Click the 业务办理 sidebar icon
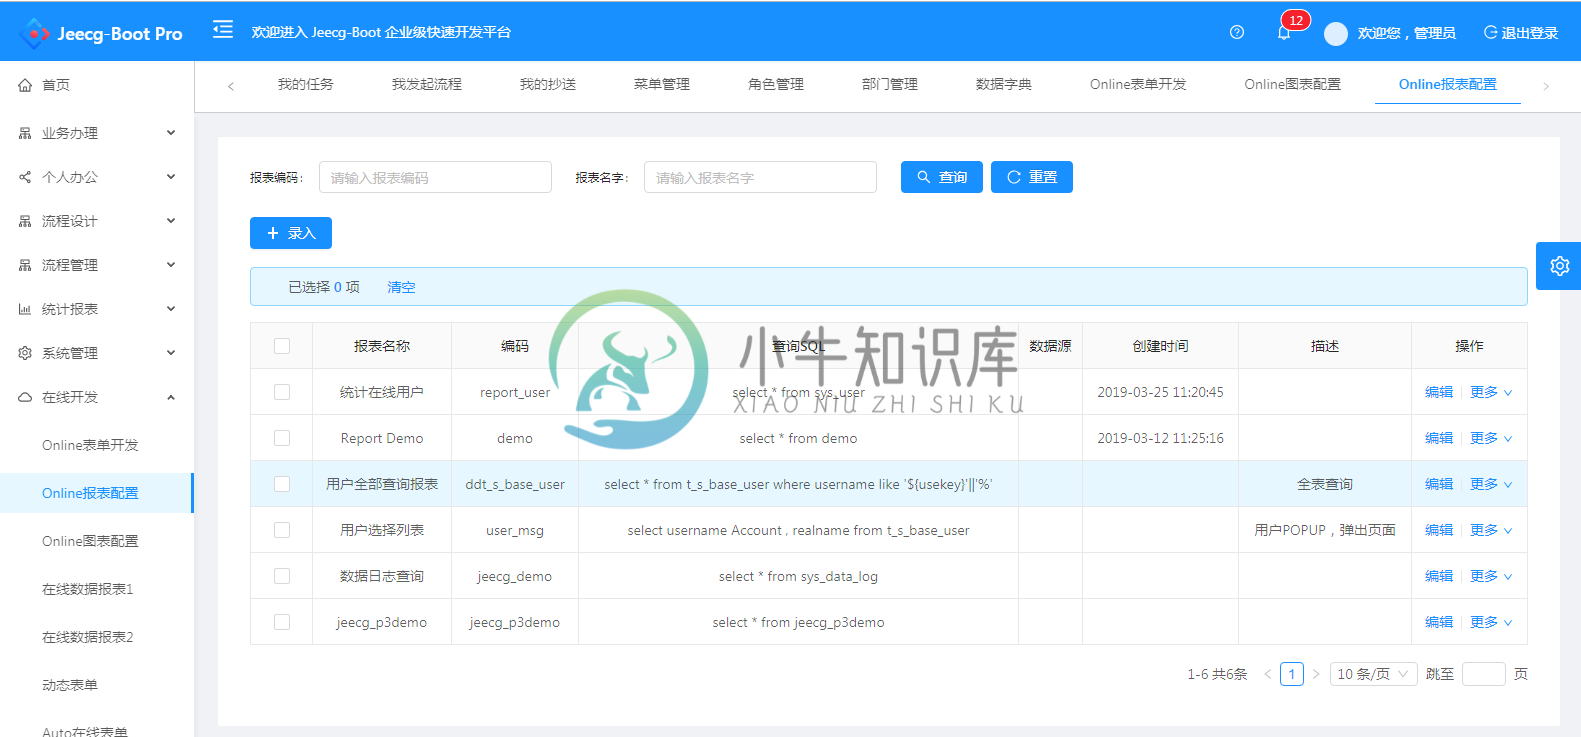 point(25,133)
